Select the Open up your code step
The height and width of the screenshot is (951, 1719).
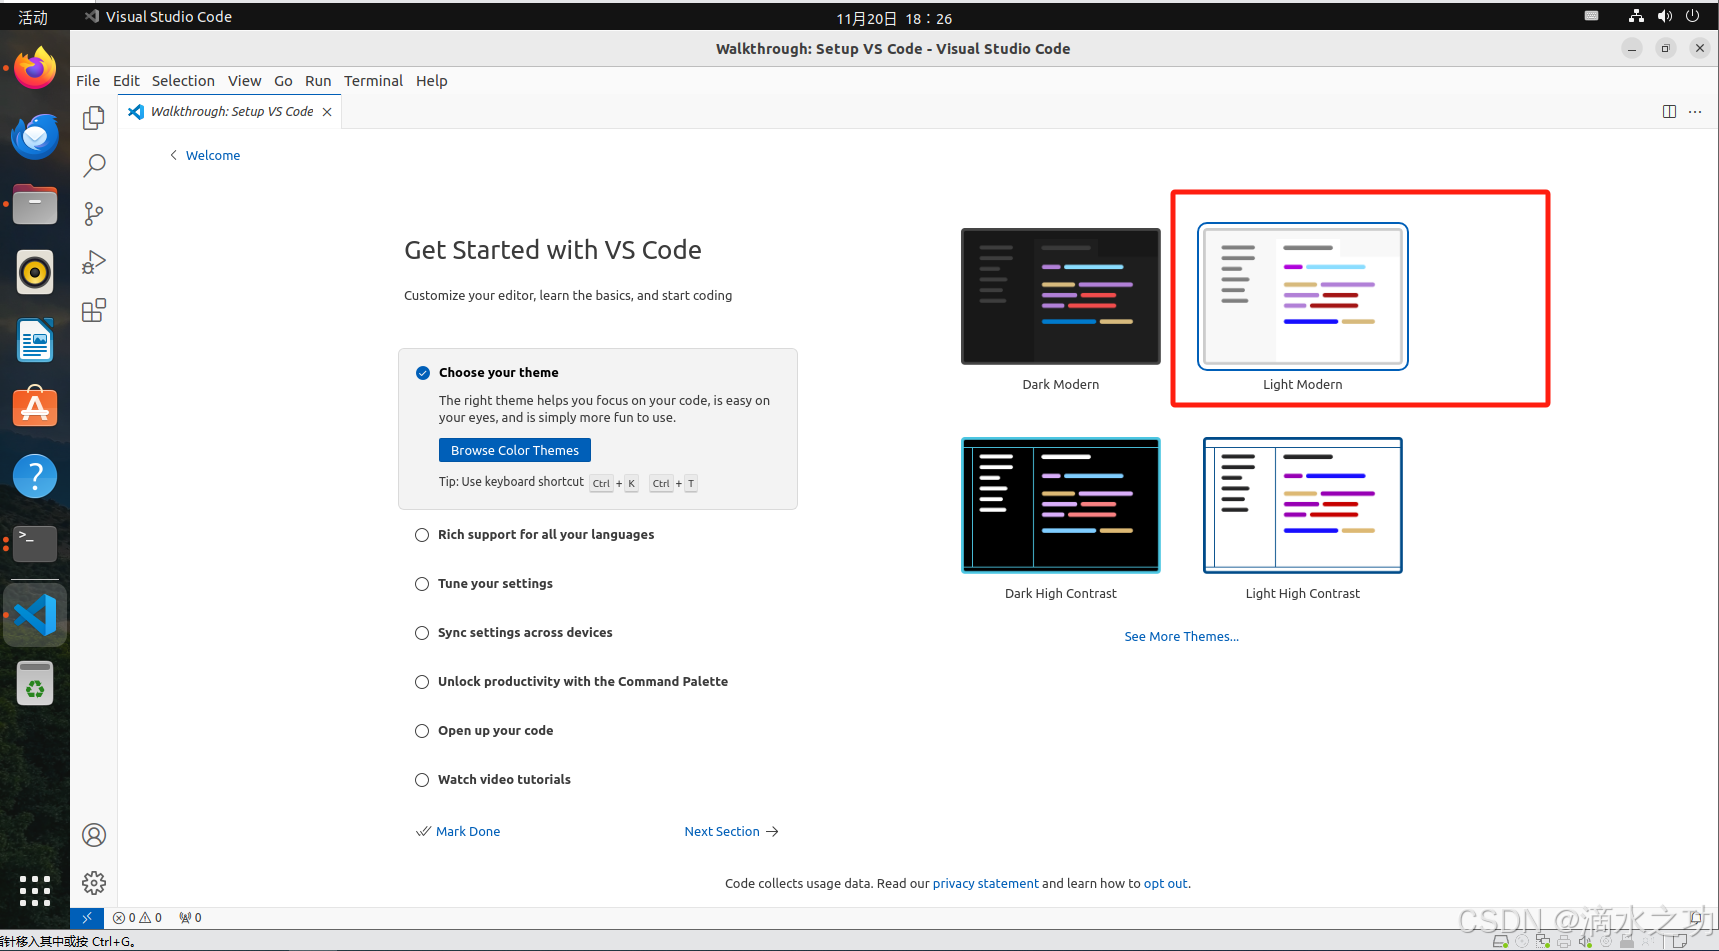495,731
